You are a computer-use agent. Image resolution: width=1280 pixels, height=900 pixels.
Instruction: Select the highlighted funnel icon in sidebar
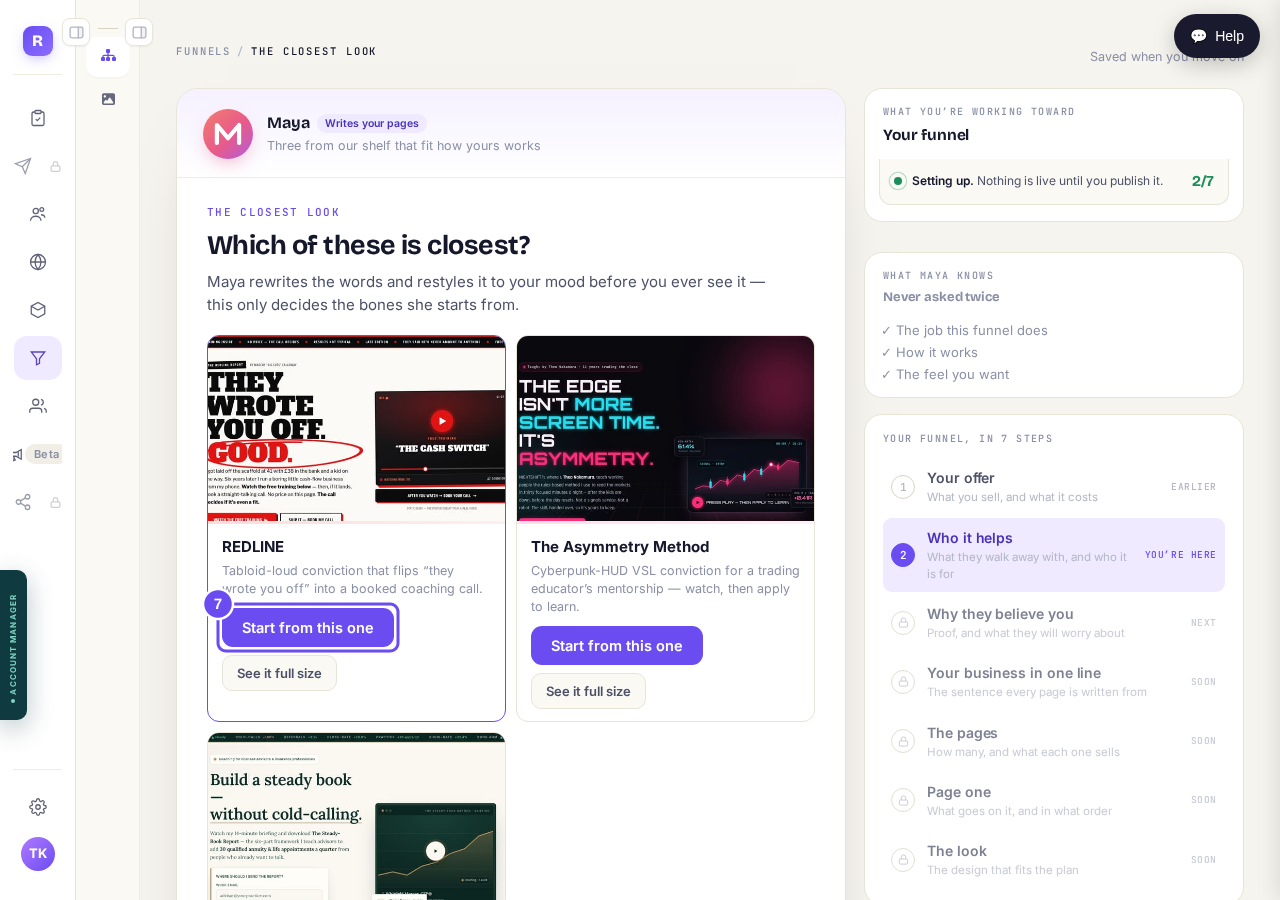coord(38,358)
